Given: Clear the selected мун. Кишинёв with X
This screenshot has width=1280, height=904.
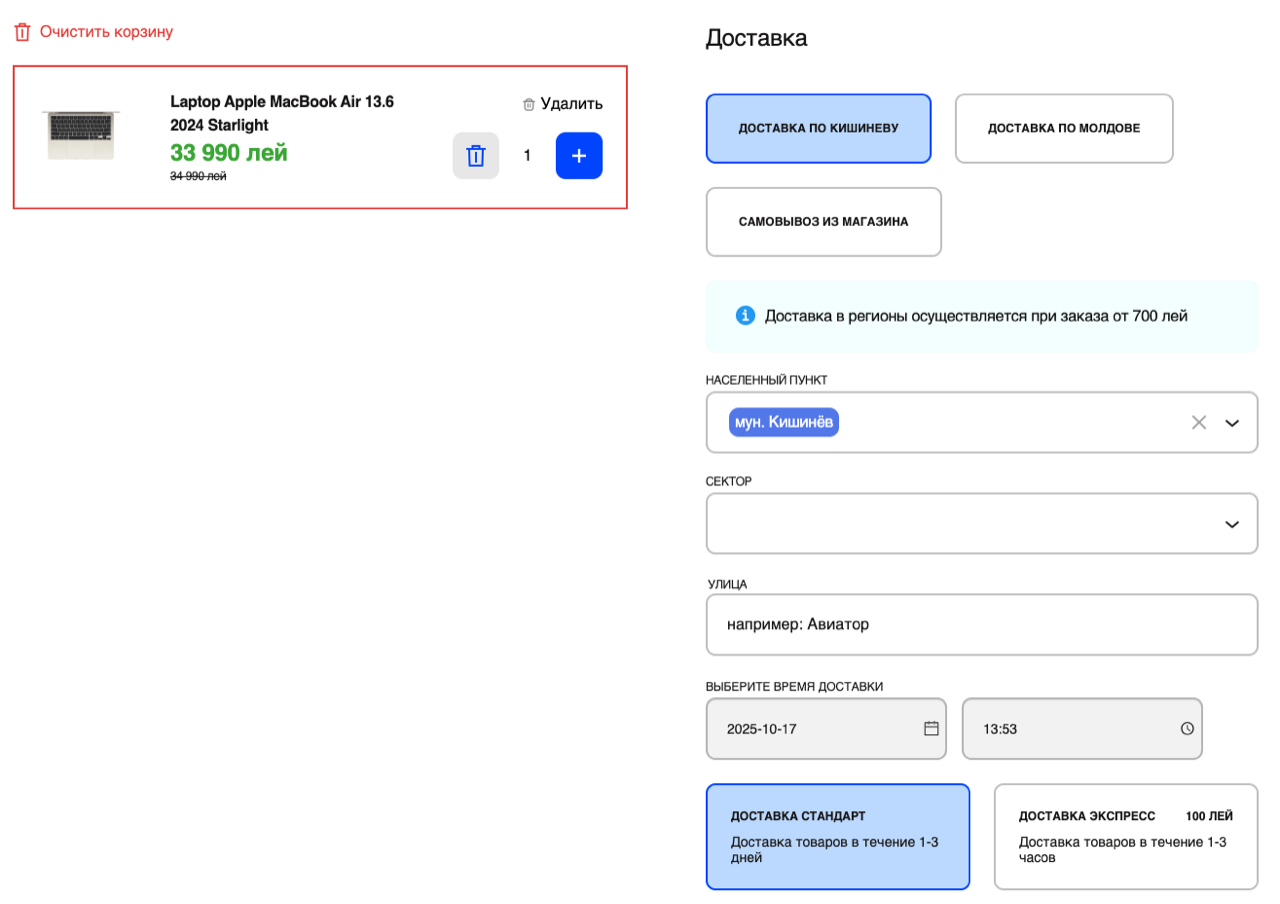Looking at the screenshot, I should 1199,422.
